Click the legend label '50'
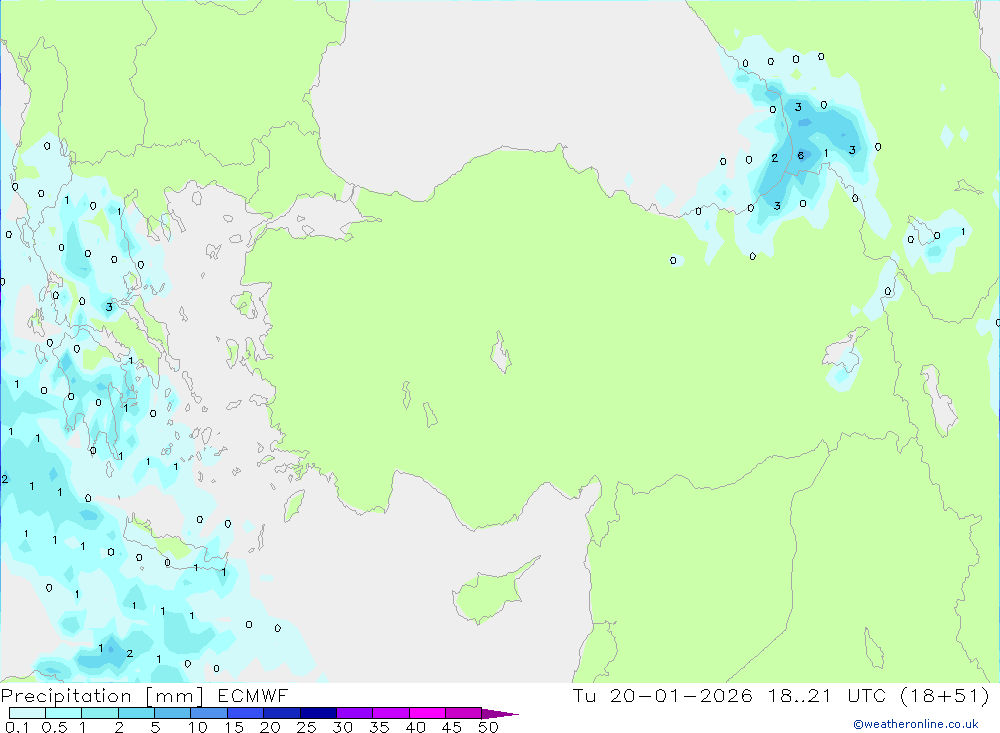The image size is (1000, 733). pyautogui.click(x=488, y=727)
